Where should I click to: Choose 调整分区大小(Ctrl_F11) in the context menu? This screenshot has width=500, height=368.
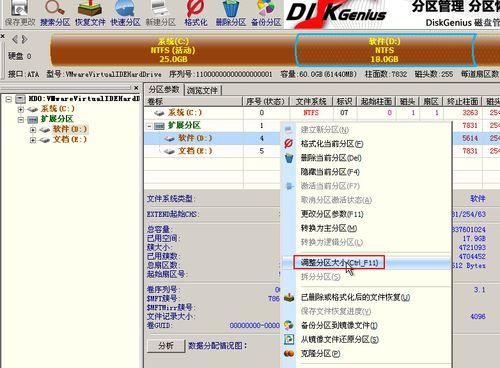366,263
